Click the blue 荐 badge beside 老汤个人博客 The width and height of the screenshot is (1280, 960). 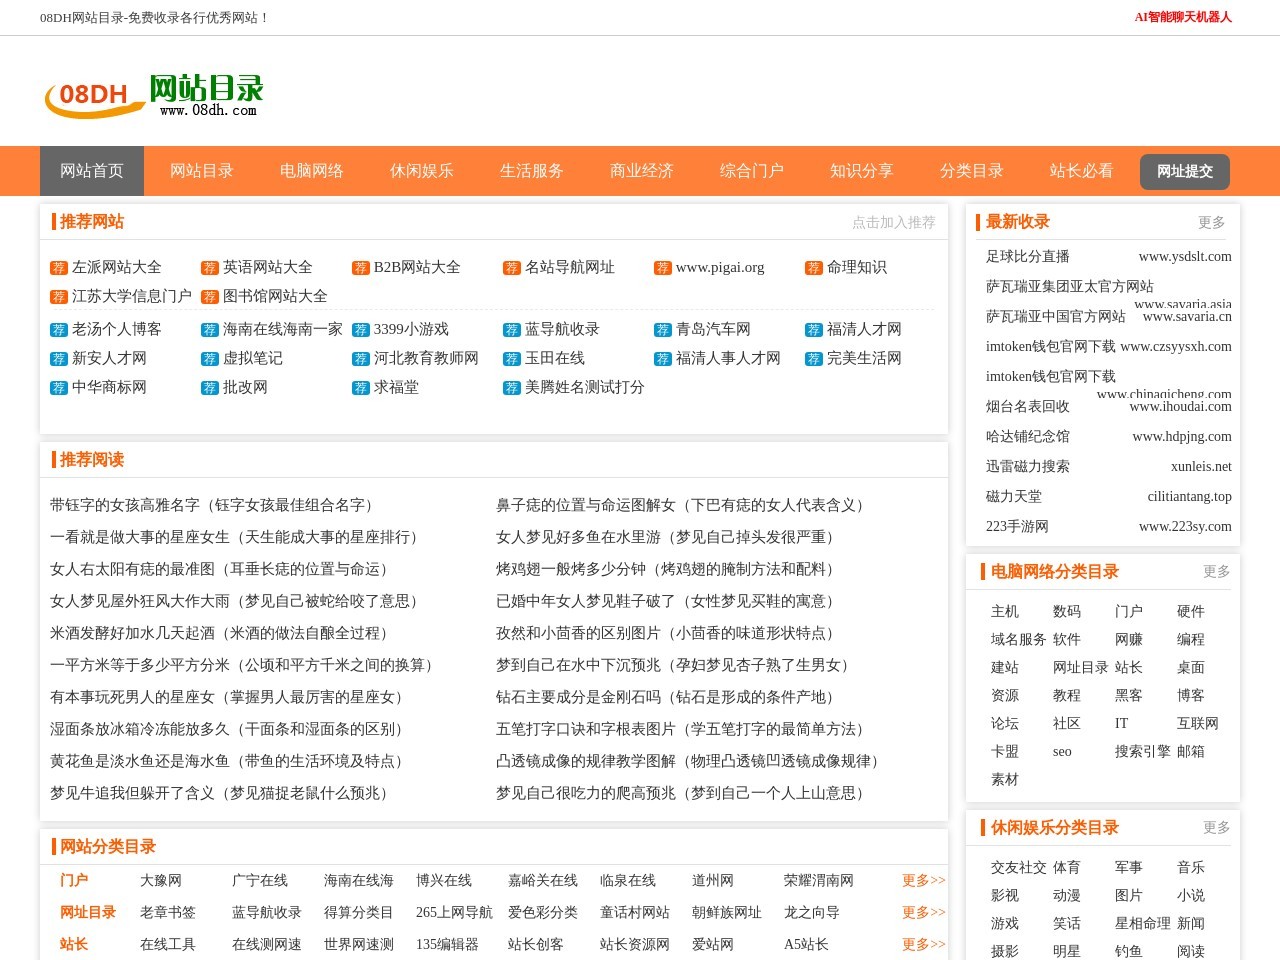click(59, 330)
